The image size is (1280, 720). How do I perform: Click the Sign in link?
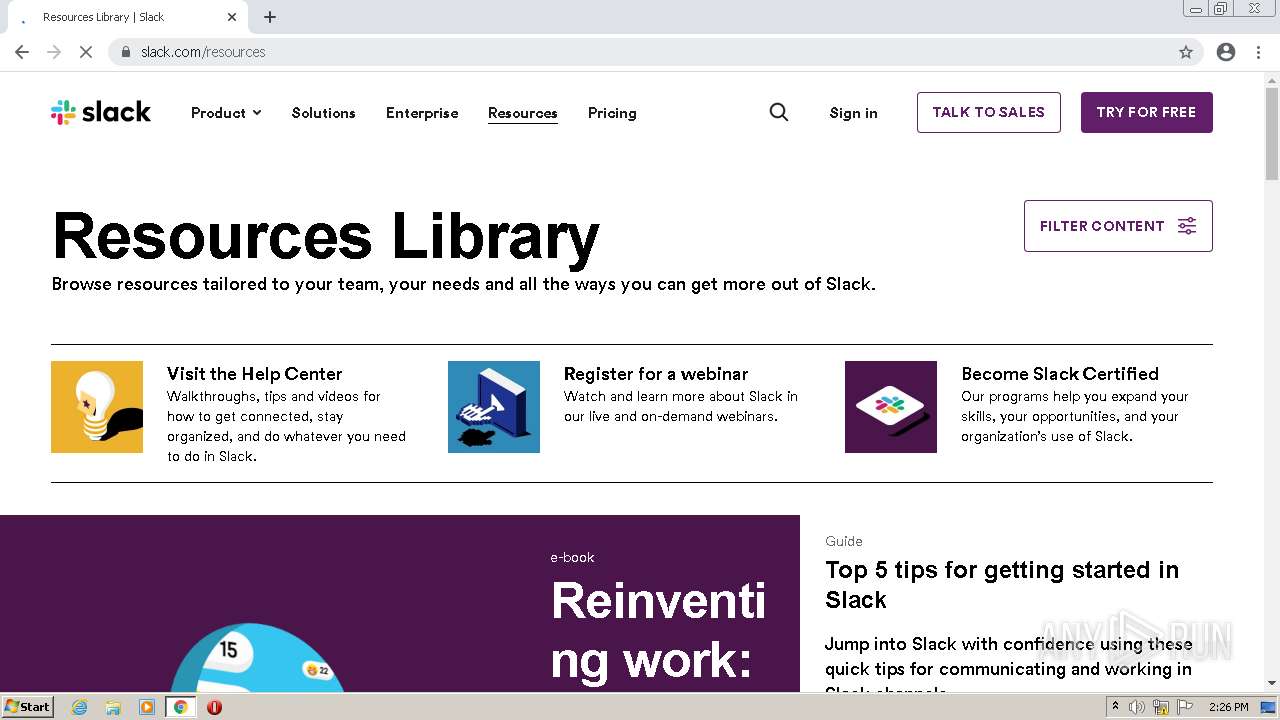coord(853,113)
